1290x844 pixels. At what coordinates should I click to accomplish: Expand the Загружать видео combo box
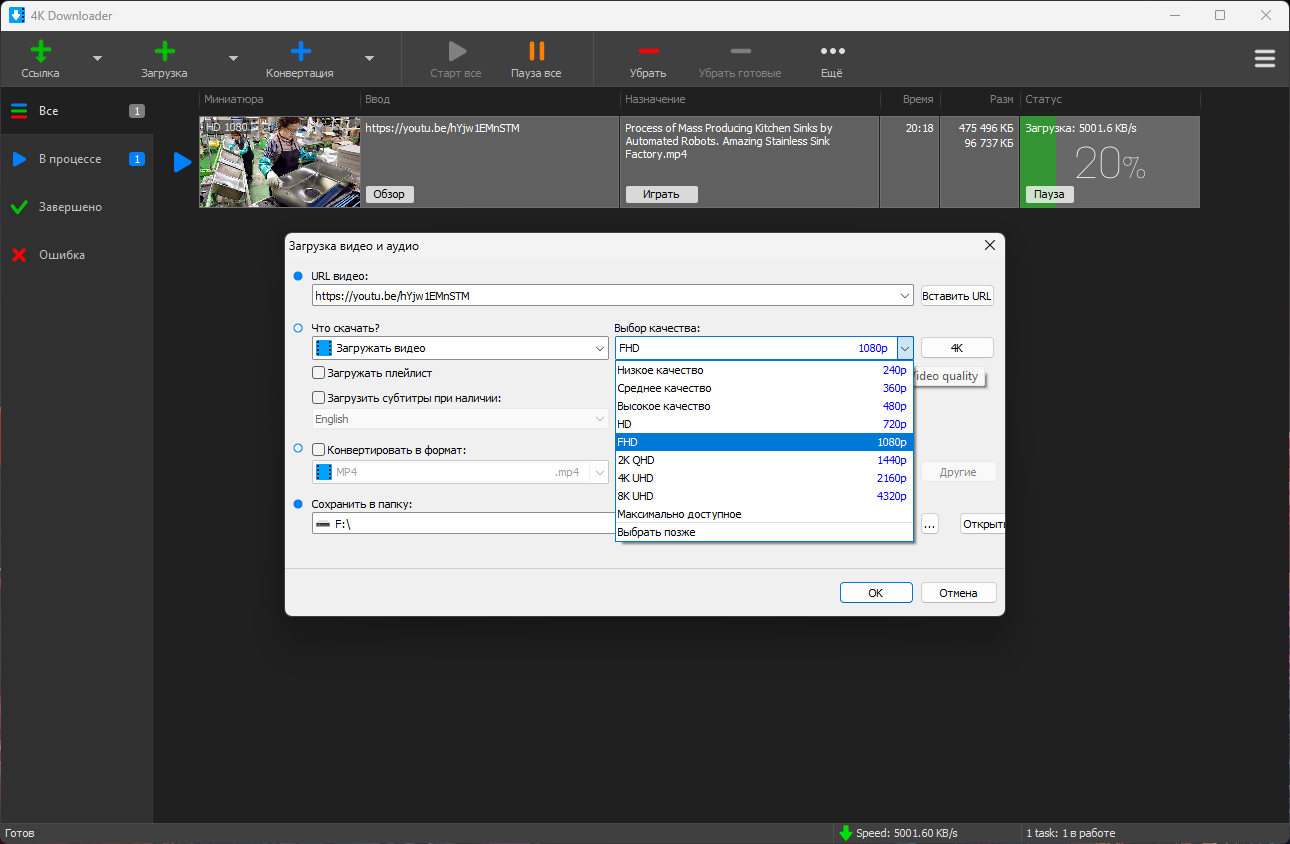[460, 348]
